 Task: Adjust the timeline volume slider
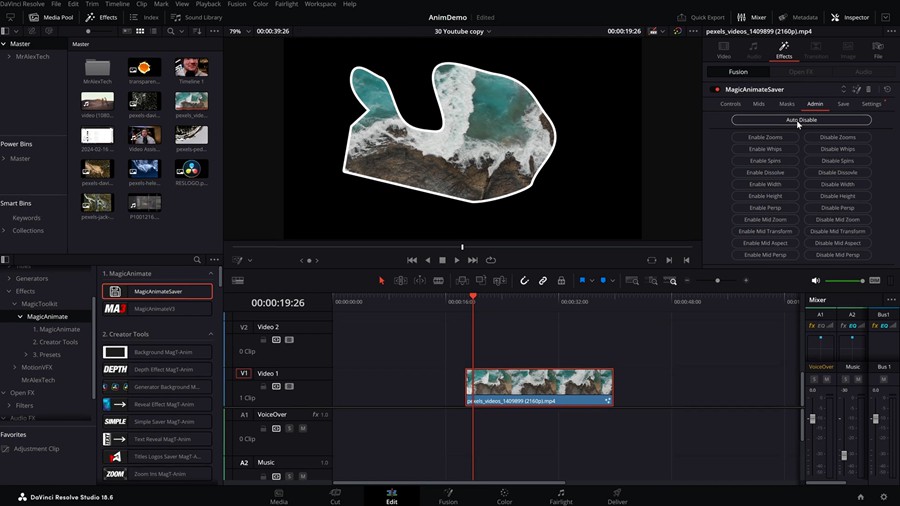click(x=847, y=281)
